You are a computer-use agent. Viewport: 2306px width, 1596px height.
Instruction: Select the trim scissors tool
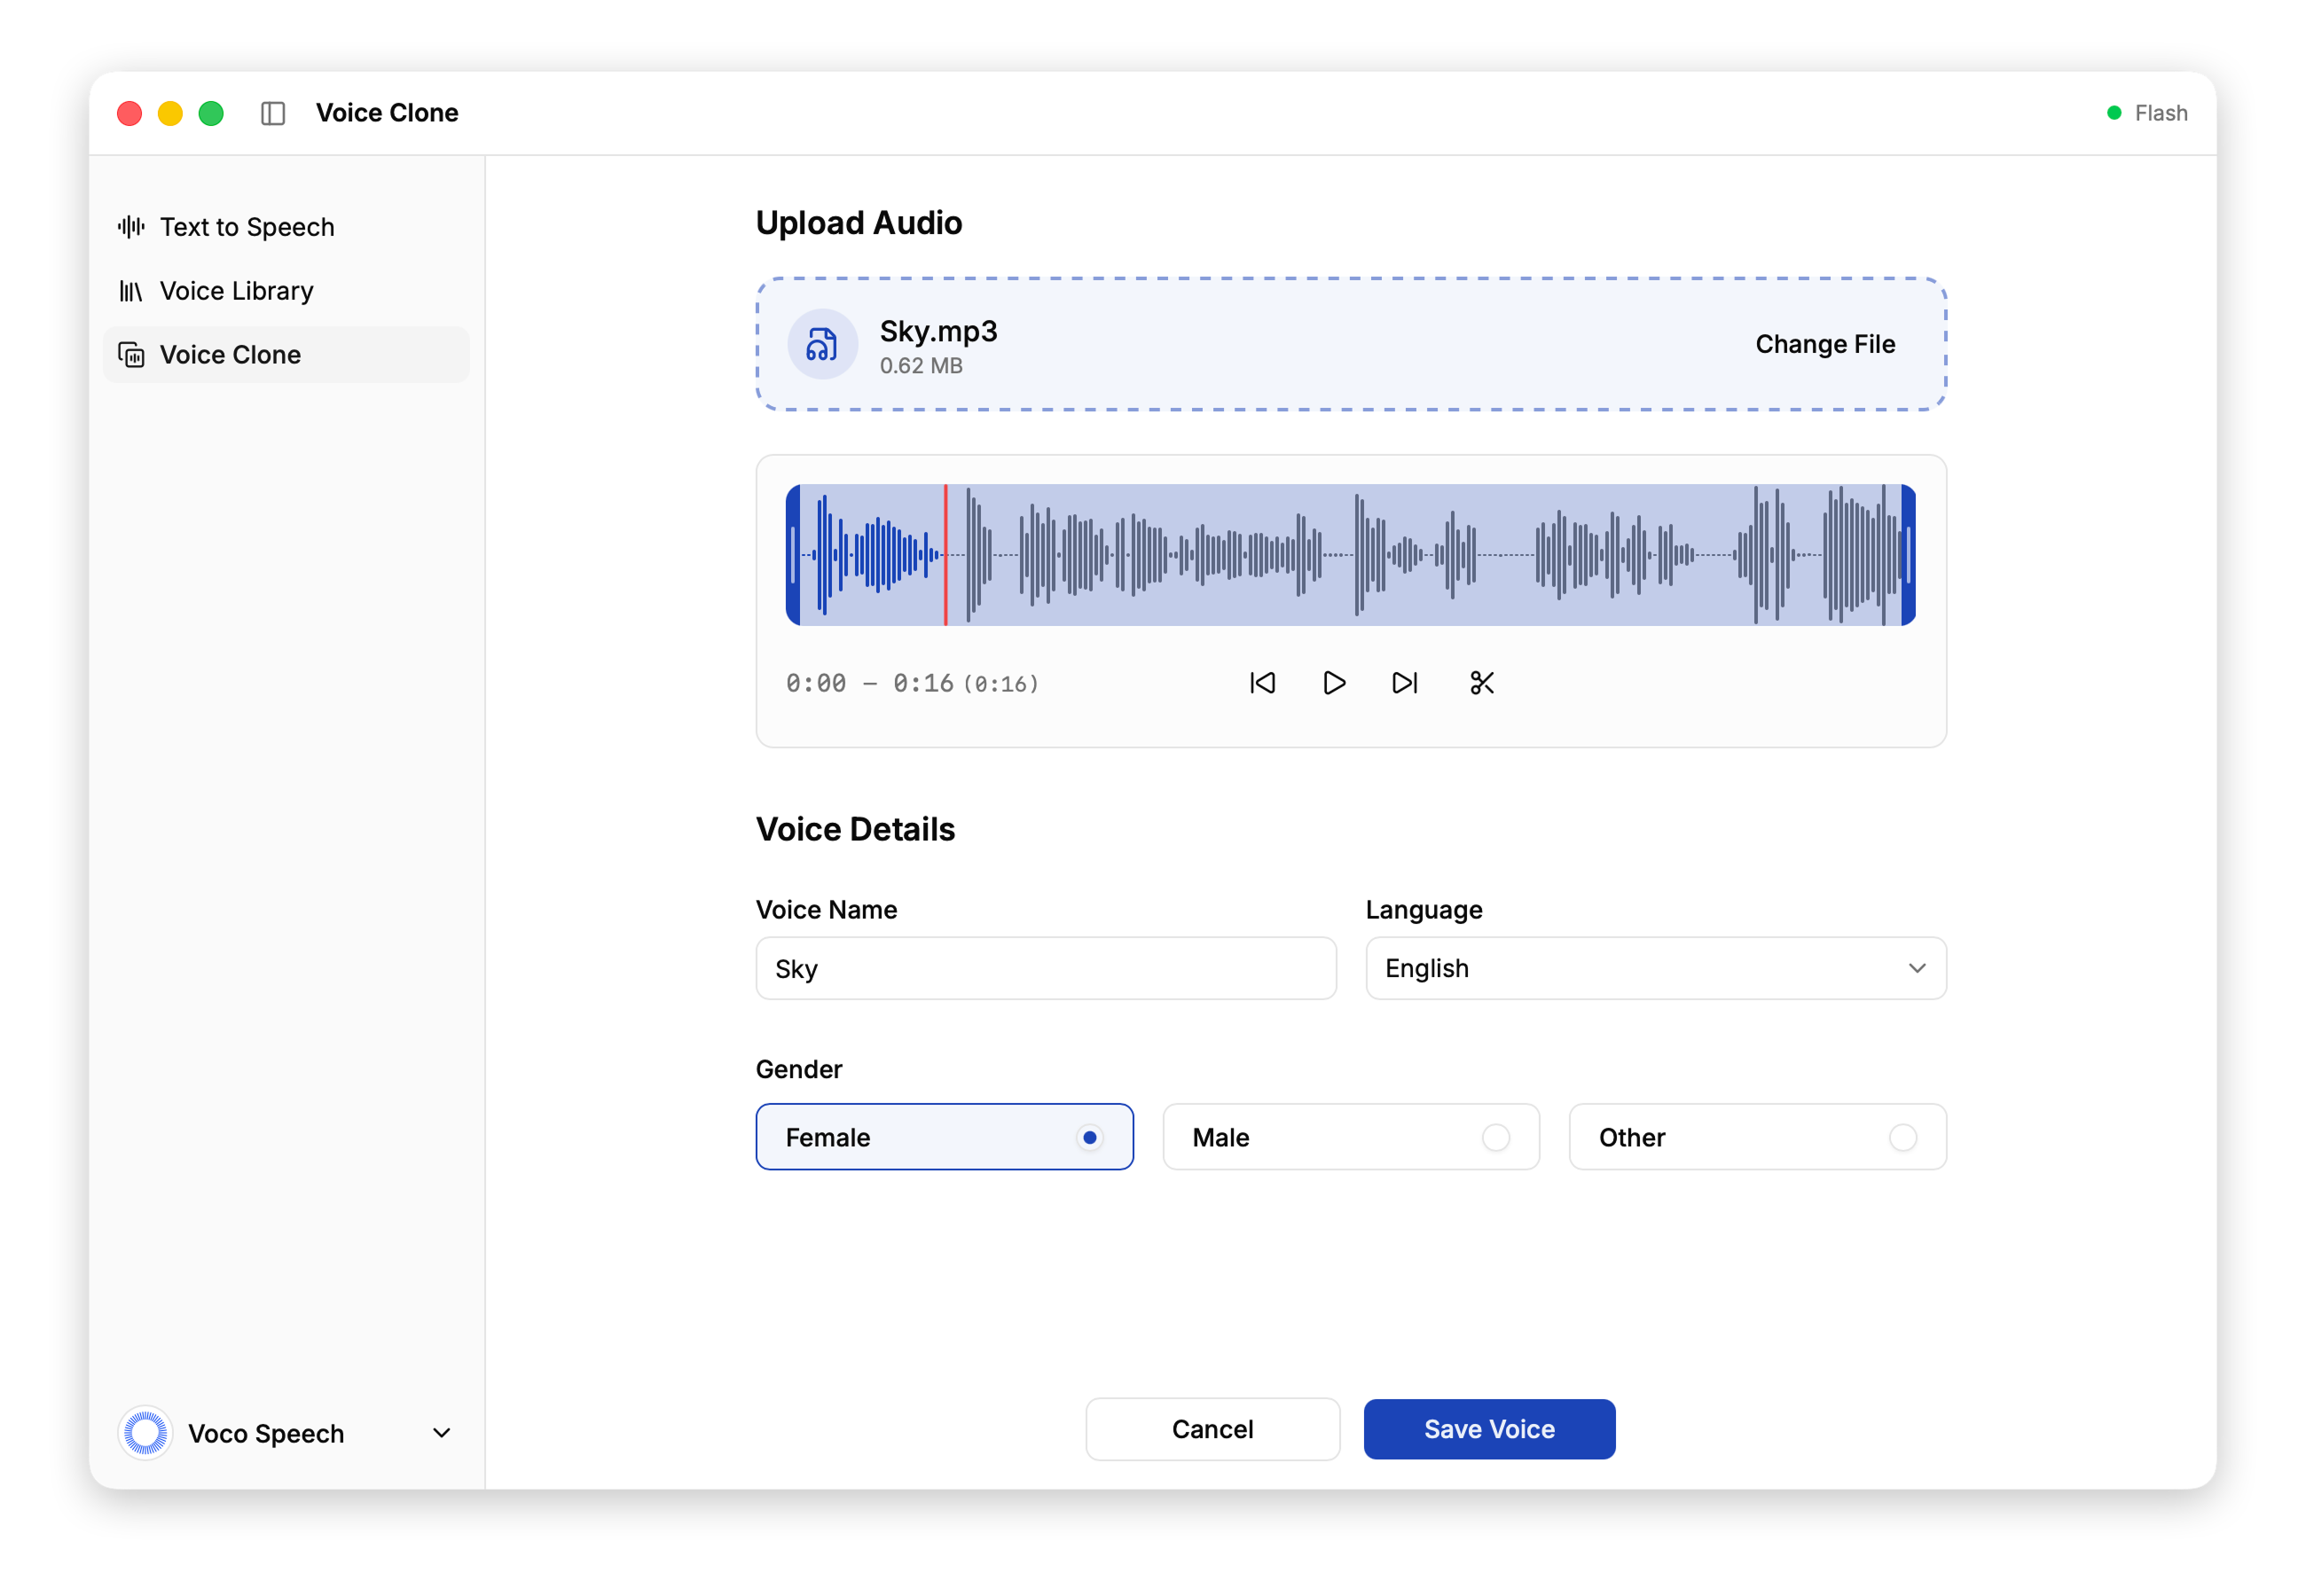point(1482,683)
